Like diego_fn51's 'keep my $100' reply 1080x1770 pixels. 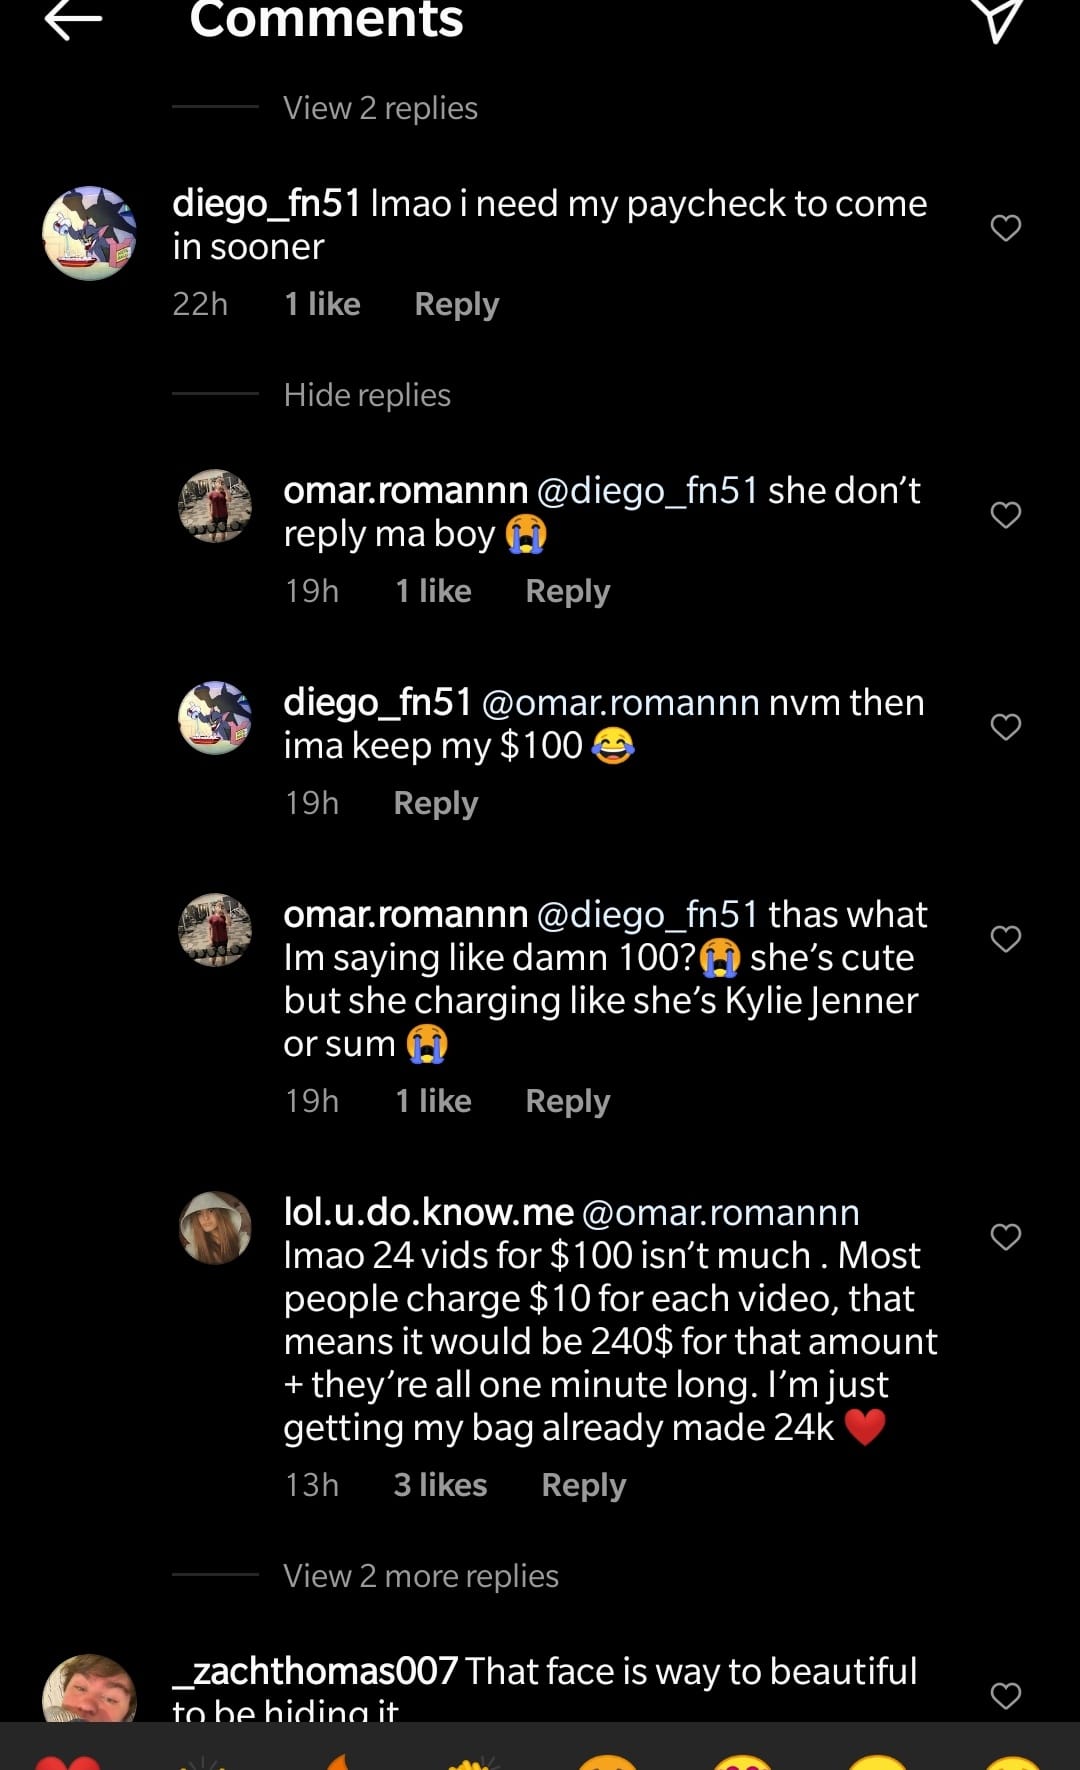1005,727
